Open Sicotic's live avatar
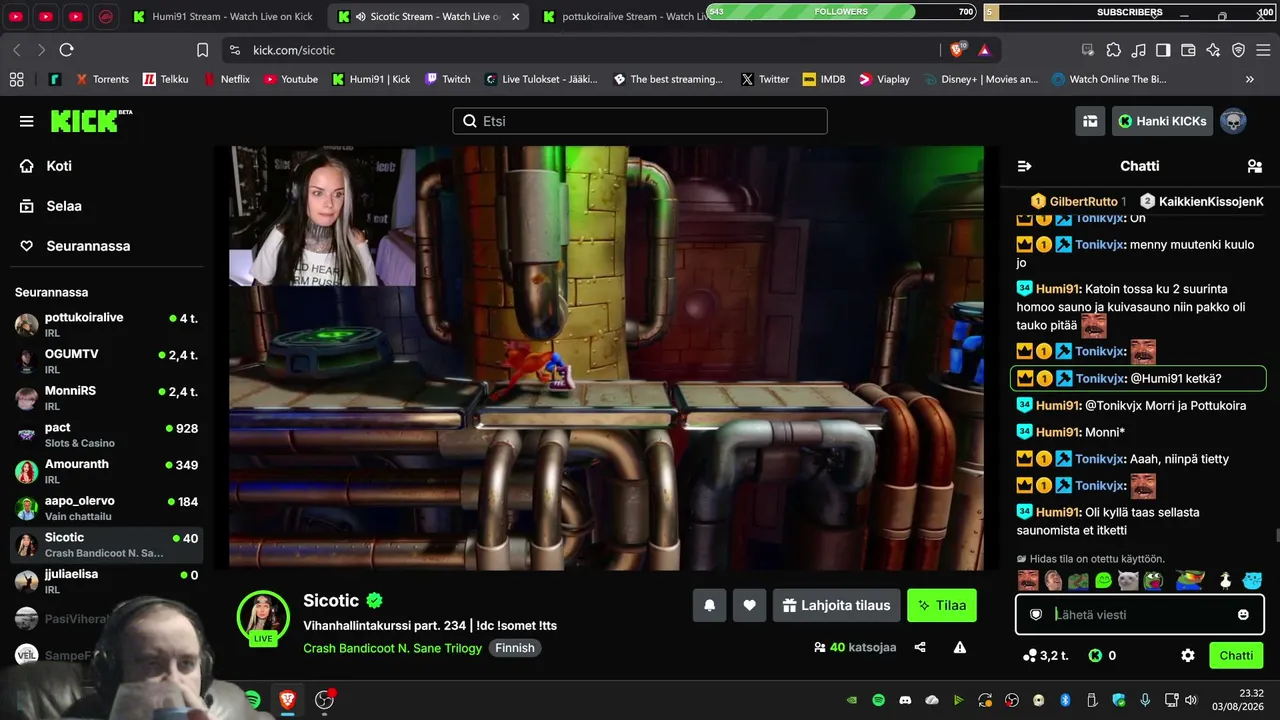Viewport: 1280px width, 720px height. coord(263,616)
